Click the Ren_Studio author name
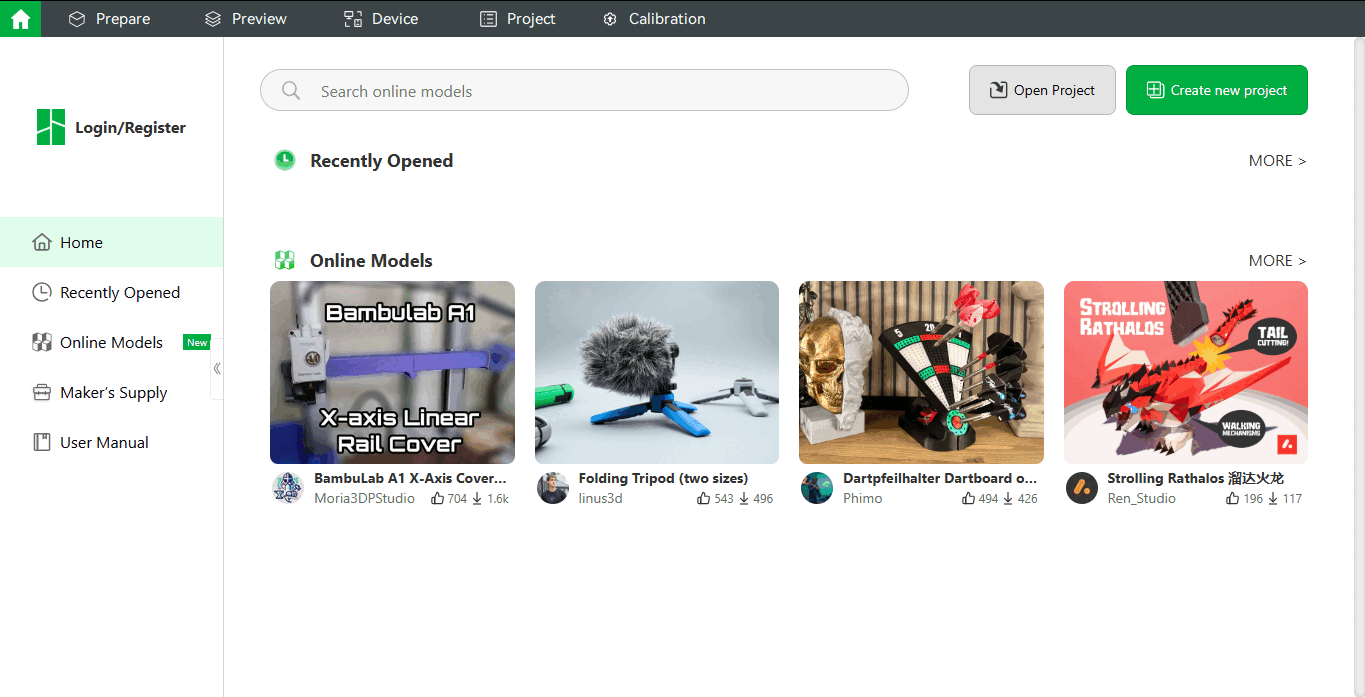 tap(1141, 498)
